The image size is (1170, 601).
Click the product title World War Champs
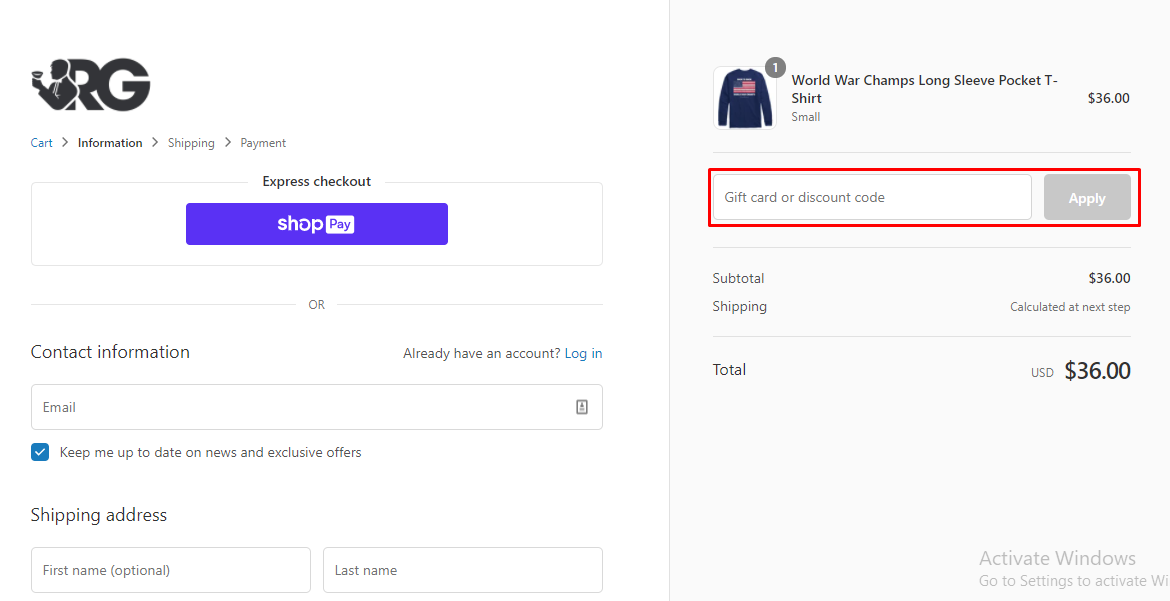(x=925, y=89)
